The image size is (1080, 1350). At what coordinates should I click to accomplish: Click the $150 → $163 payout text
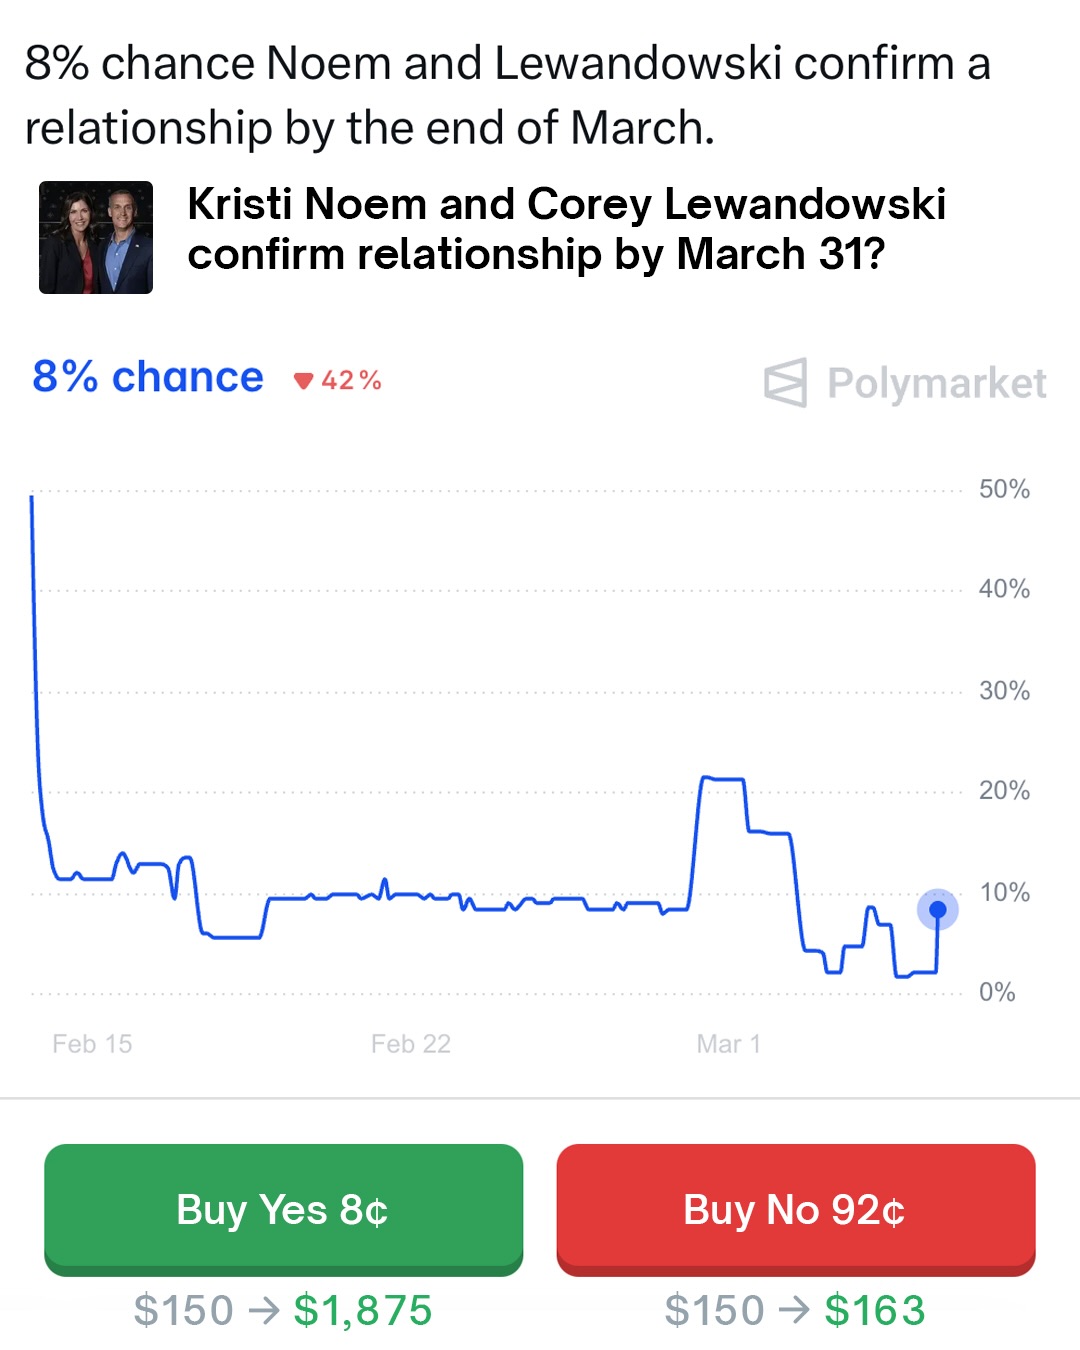(795, 1310)
